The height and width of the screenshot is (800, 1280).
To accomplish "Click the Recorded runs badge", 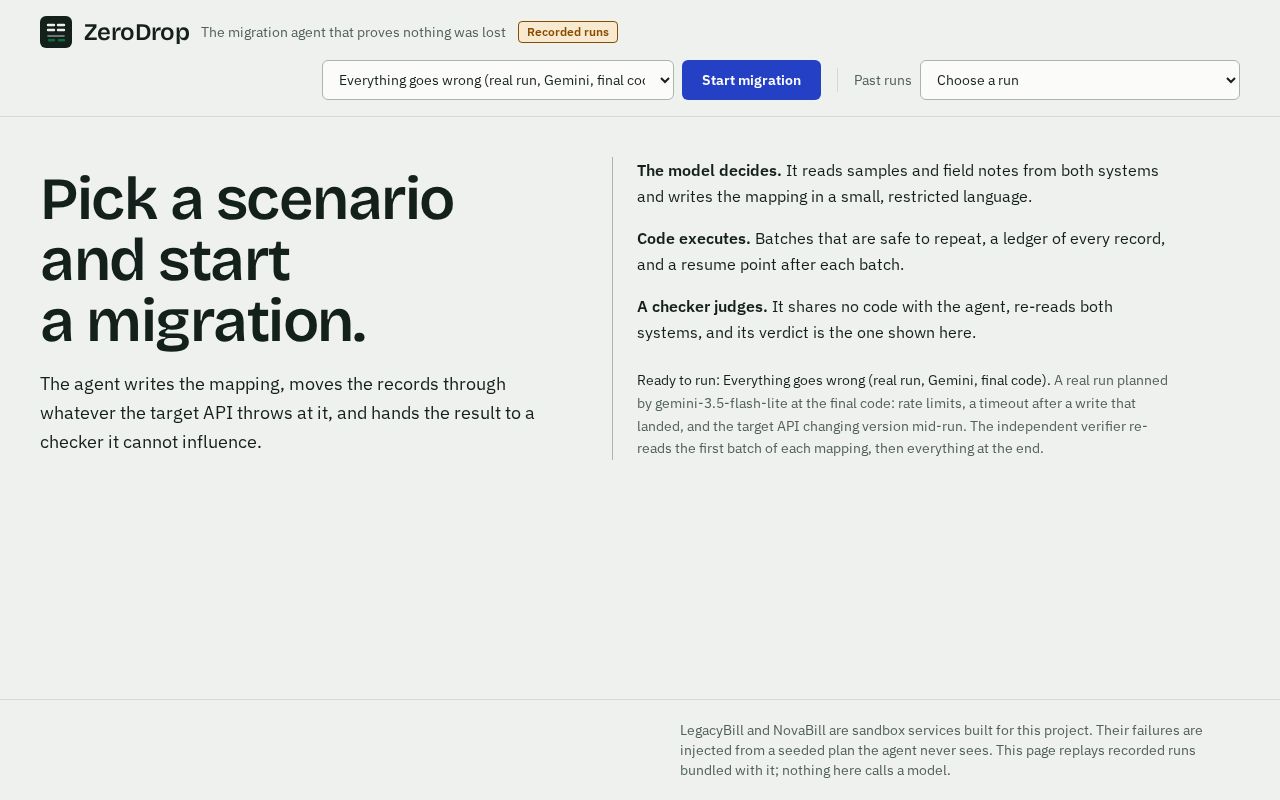I will [x=568, y=32].
